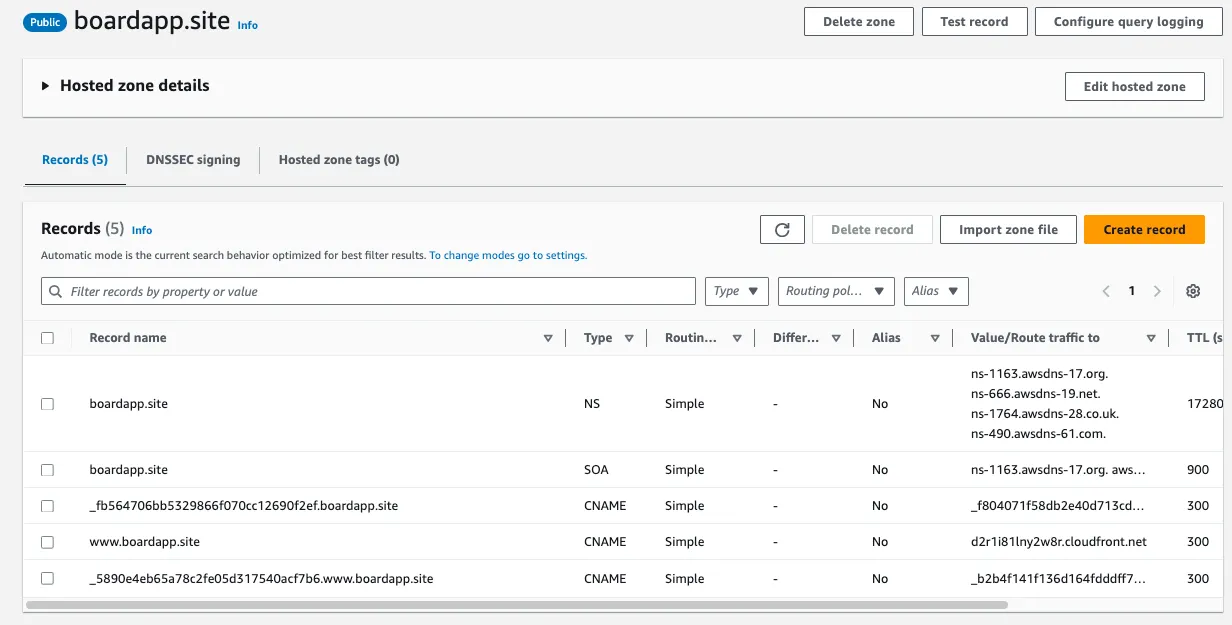Select all records header checkbox
The height and width of the screenshot is (625, 1232).
pos(47,338)
